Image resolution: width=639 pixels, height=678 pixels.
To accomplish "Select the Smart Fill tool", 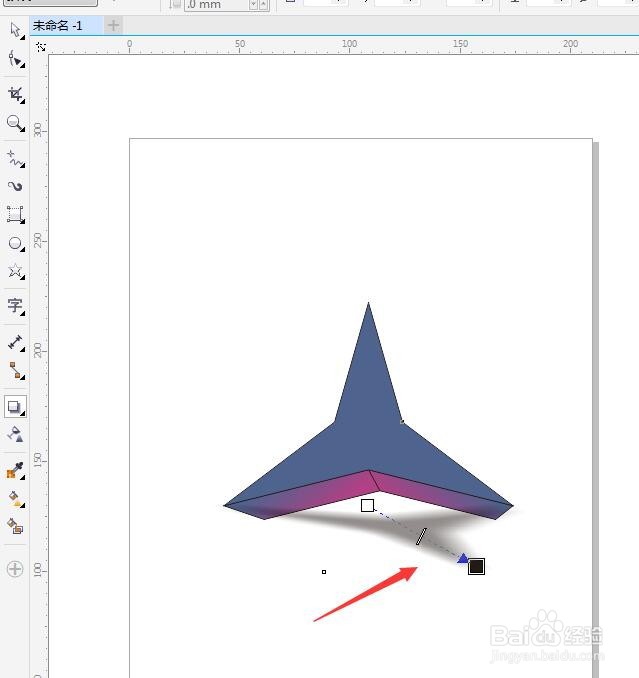I will [x=16, y=526].
